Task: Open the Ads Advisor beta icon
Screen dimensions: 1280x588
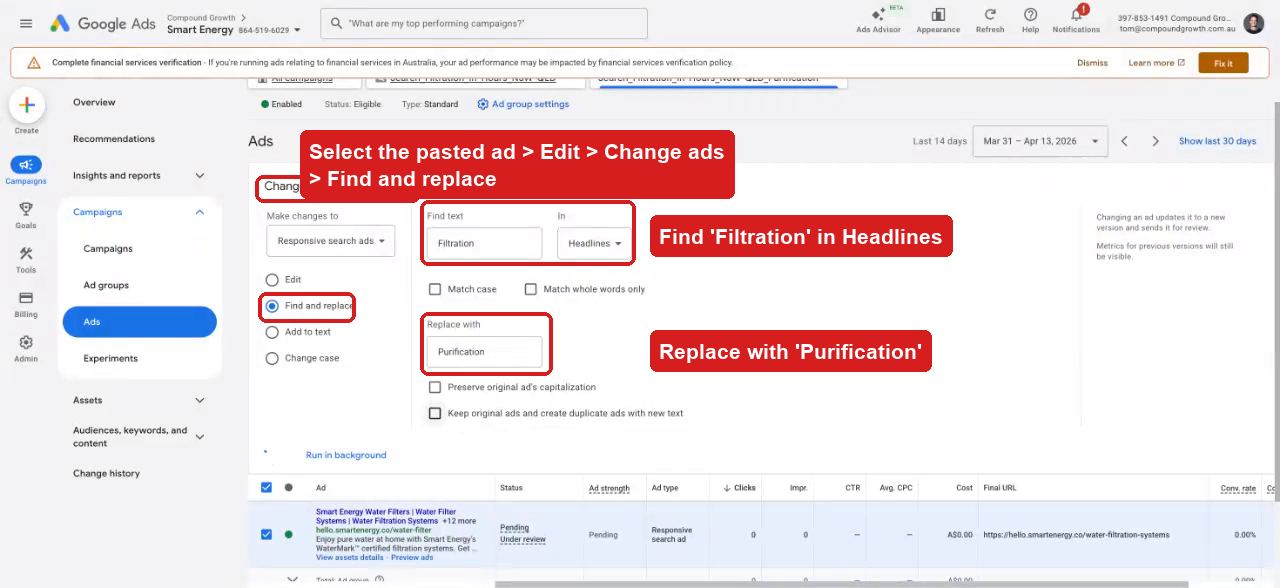Action: 878,15
